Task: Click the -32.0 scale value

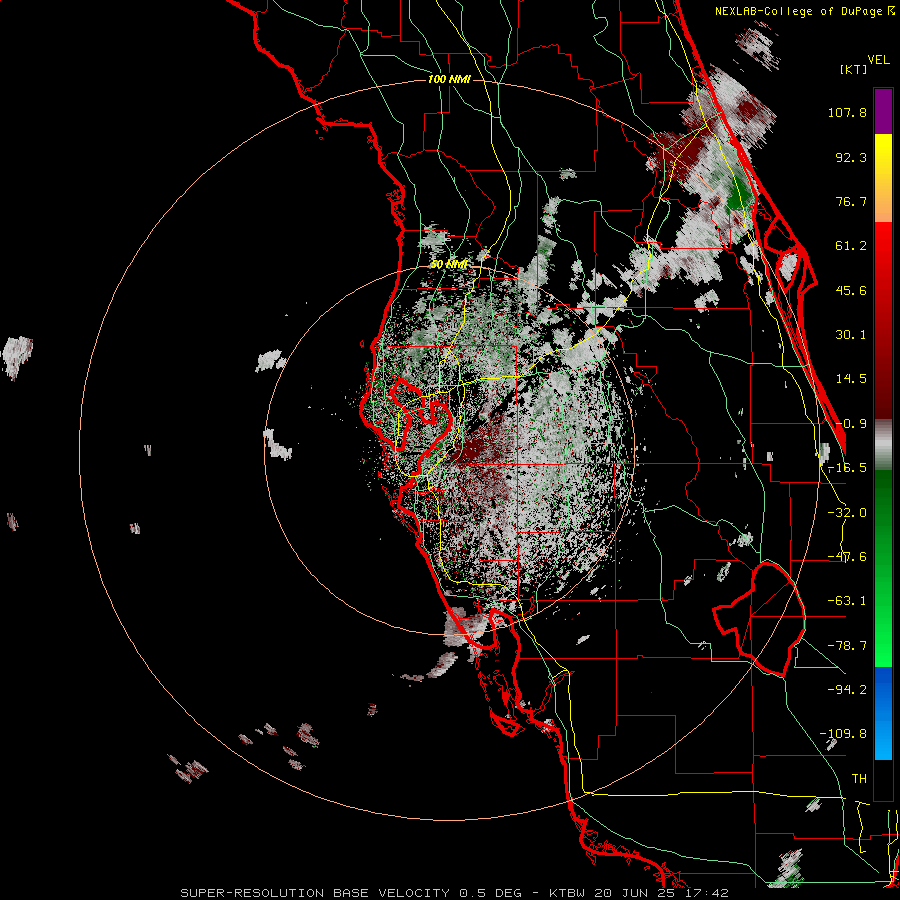Action: point(847,513)
